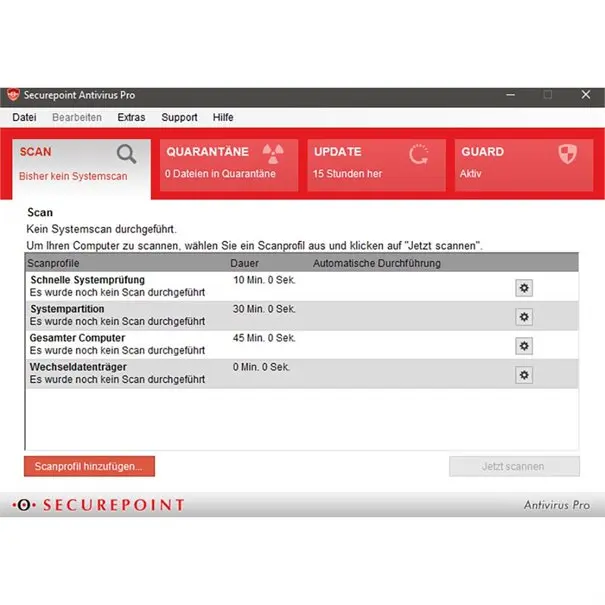The width and height of the screenshot is (605, 605).
Task: Switch to the SCAN tab heading
Action: point(35,152)
